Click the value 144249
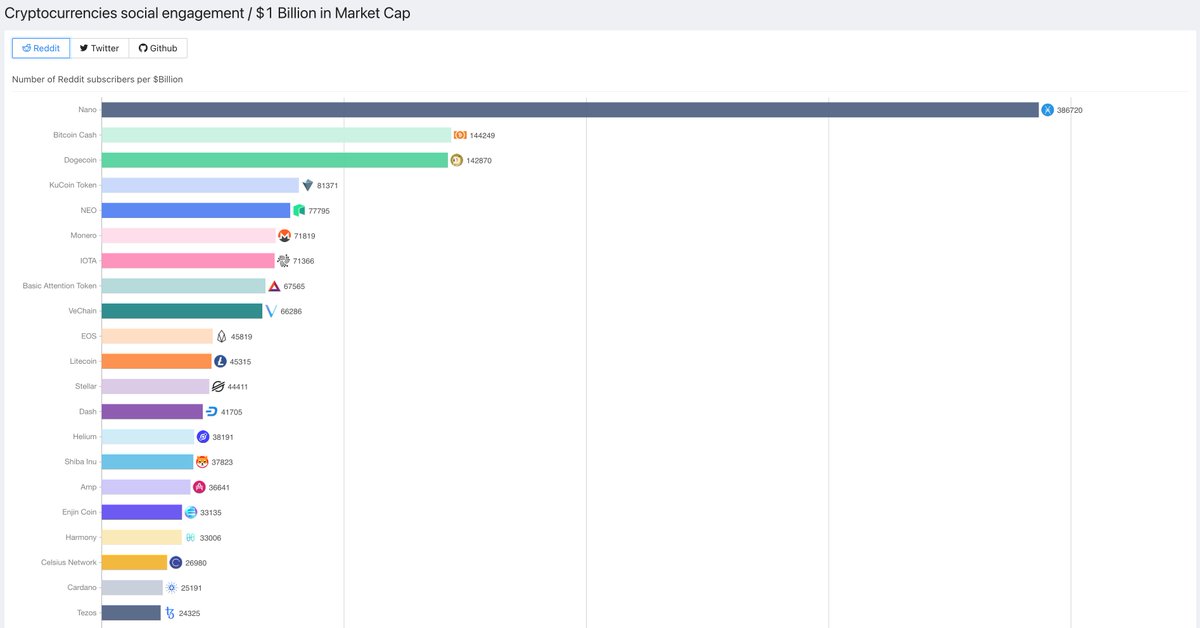The height and width of the screenshot is (628, 1200). [483, 135]
